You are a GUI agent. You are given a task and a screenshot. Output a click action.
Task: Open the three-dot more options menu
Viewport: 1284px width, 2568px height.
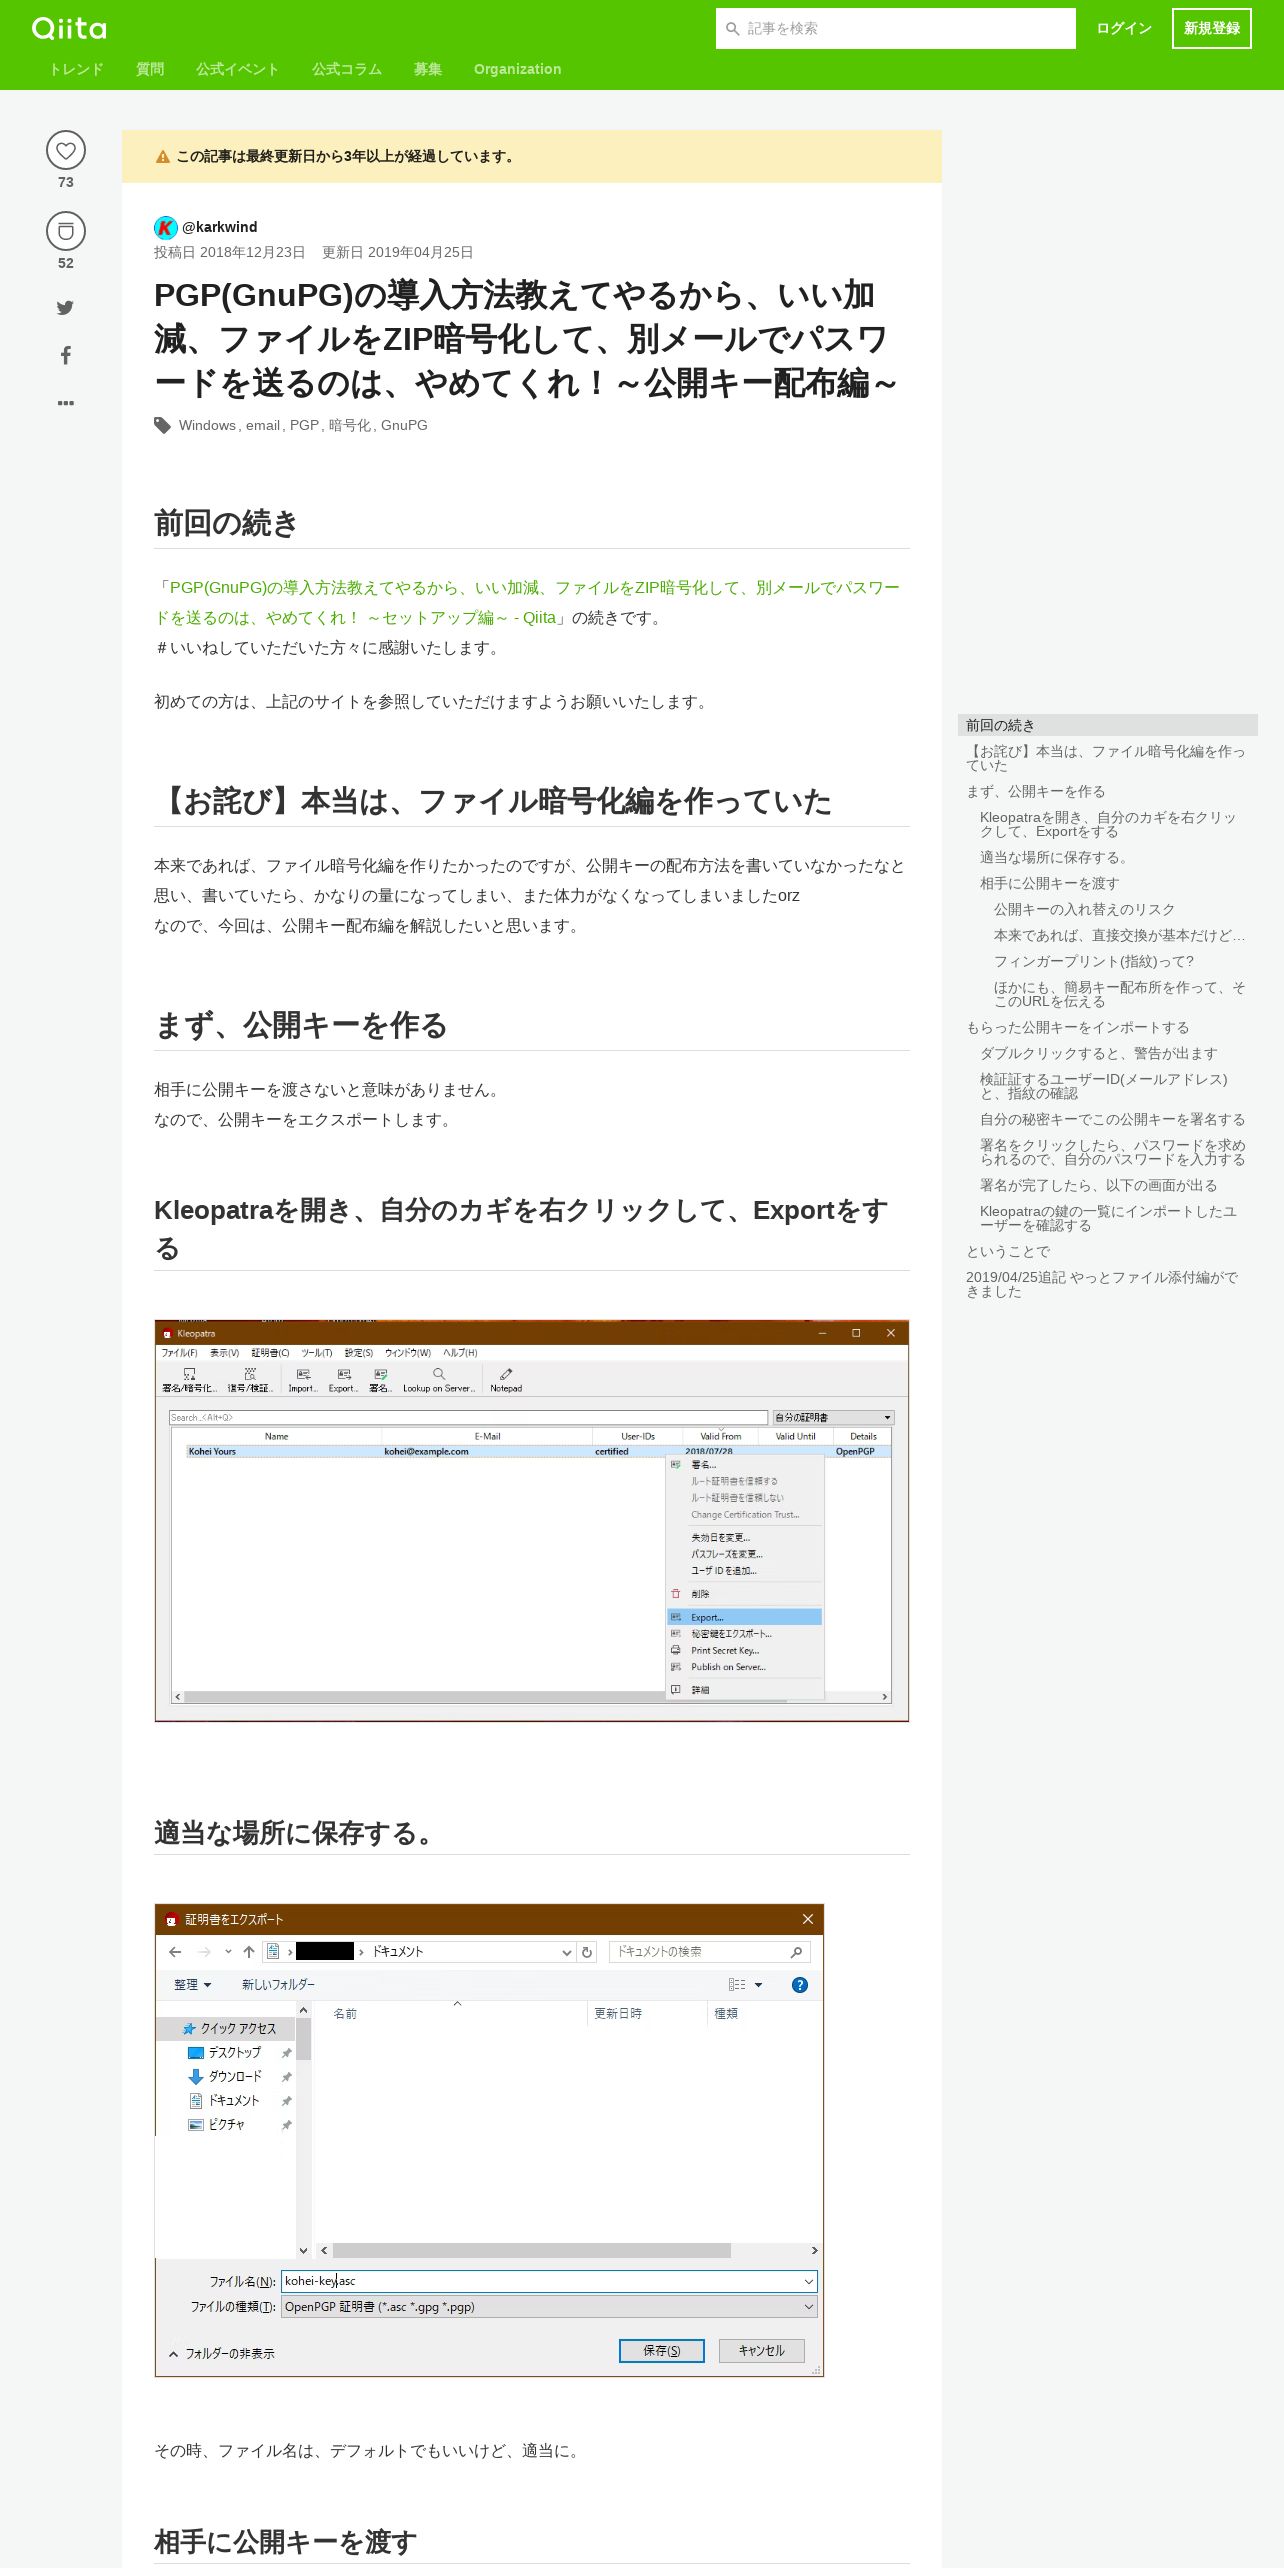[66, 403]
